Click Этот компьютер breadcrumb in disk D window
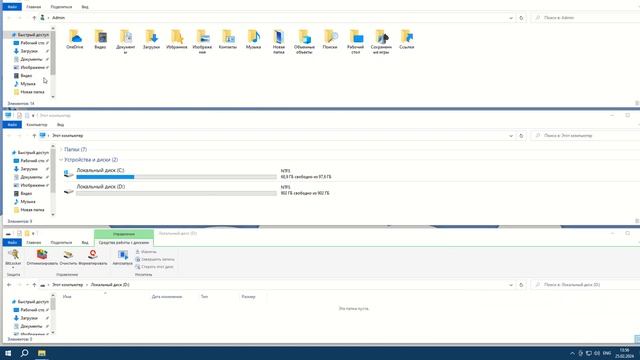640x360 pixels. 67,285
